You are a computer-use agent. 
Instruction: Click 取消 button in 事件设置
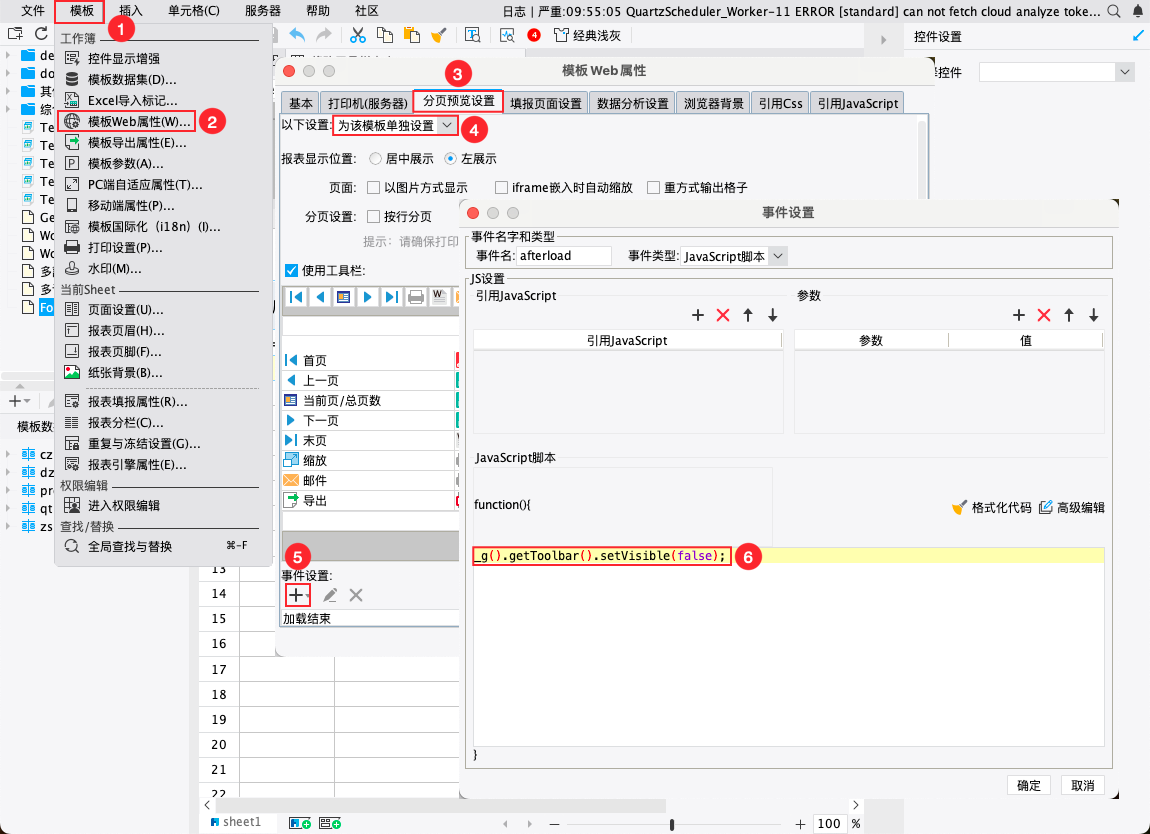point(1083,786)
